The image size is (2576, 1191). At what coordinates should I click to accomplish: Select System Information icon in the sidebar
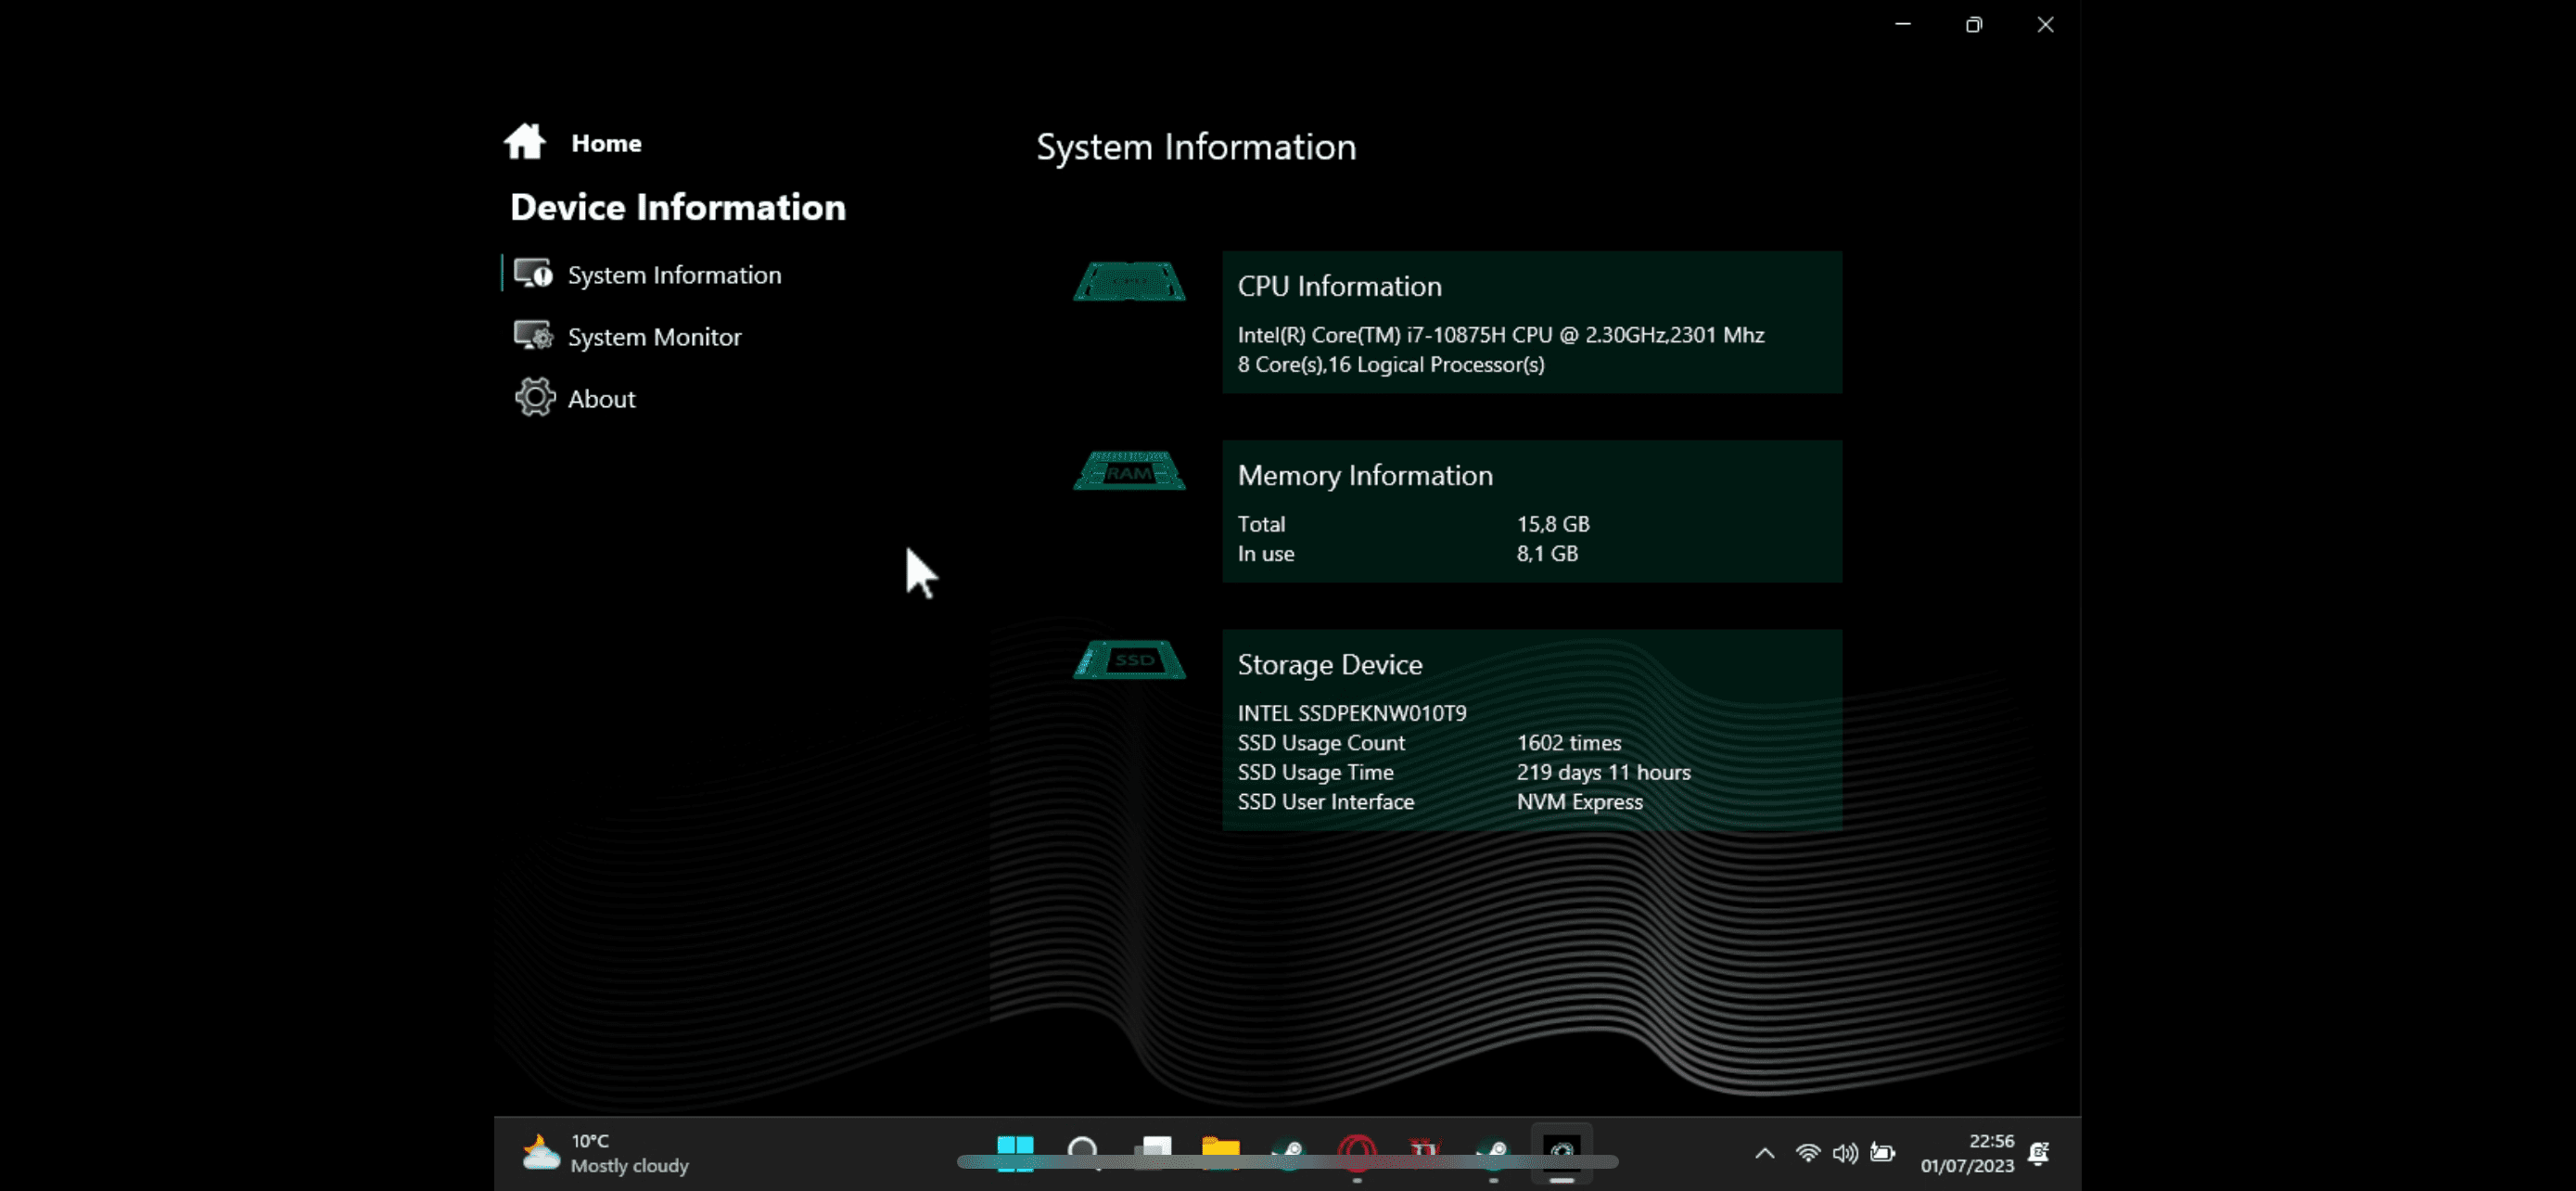coord(533,273)
